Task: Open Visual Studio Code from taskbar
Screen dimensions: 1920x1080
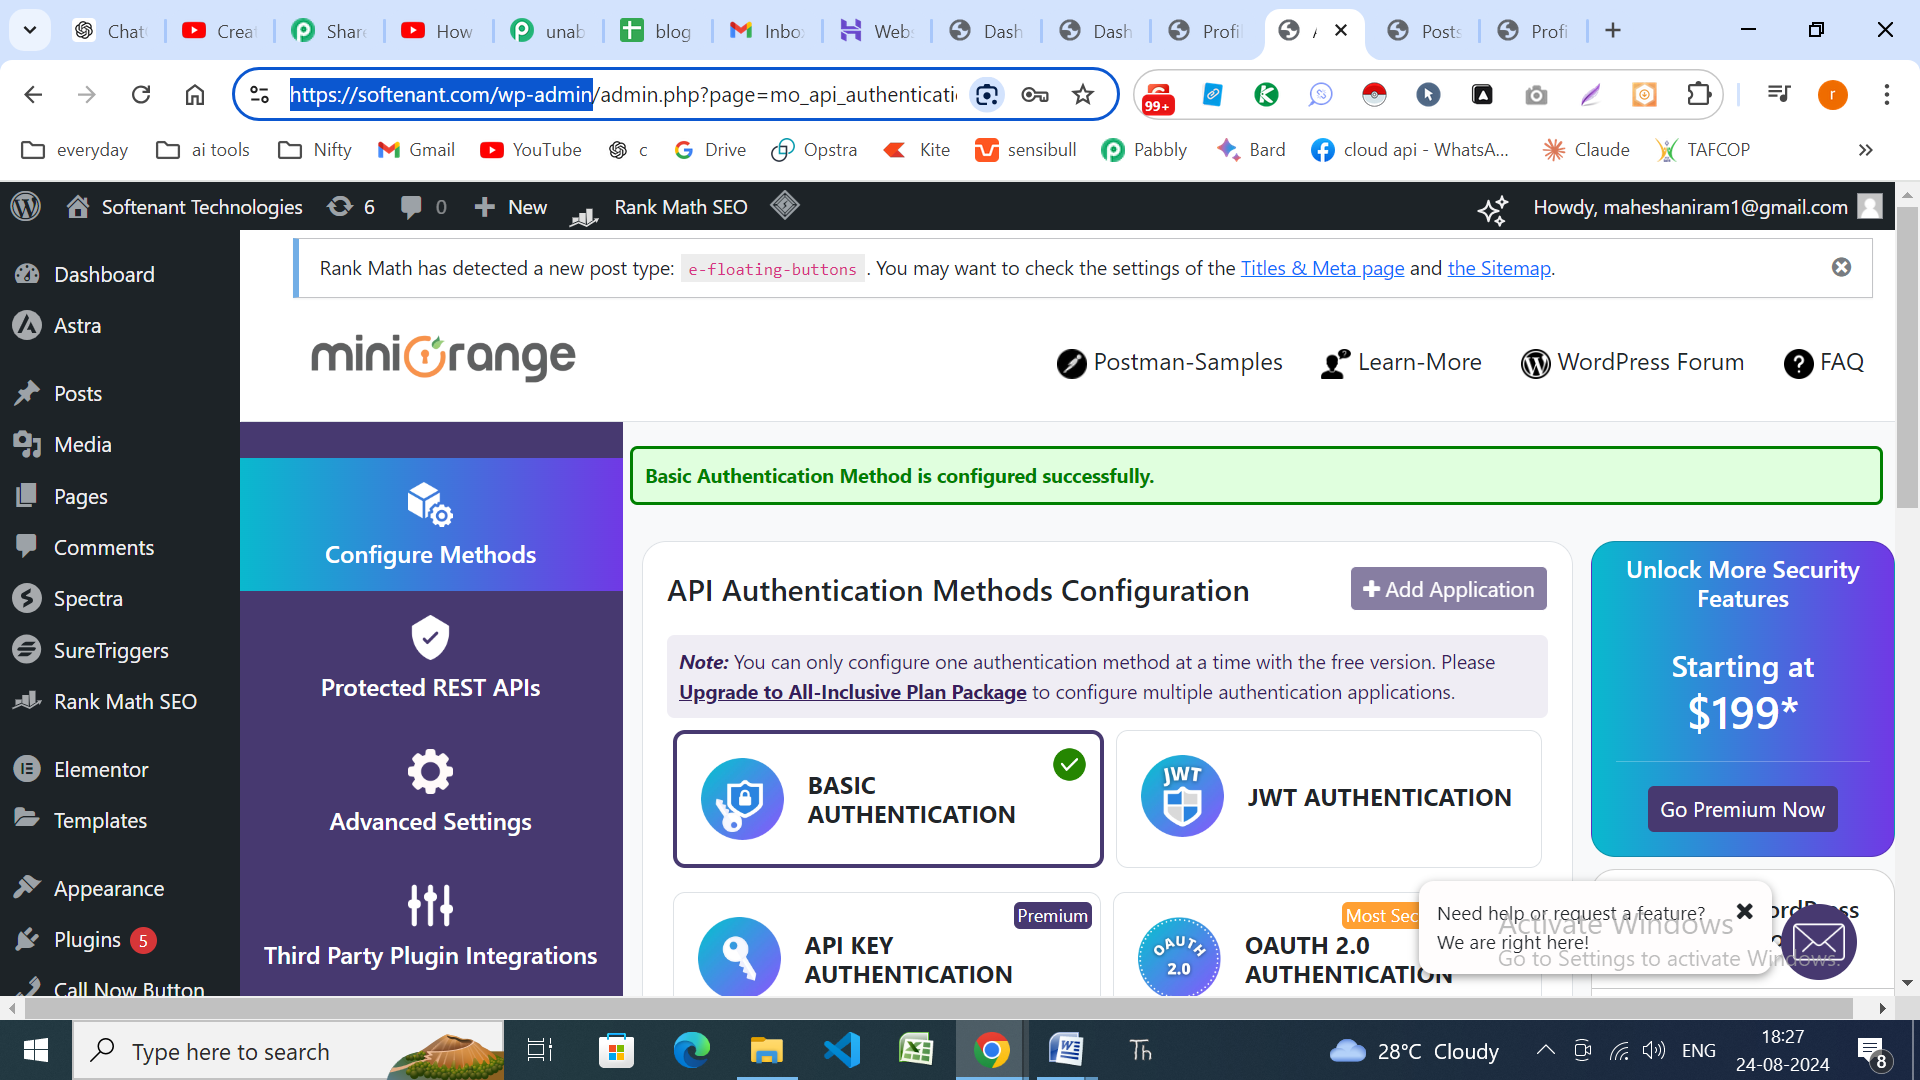Action: pos(841,1051)
